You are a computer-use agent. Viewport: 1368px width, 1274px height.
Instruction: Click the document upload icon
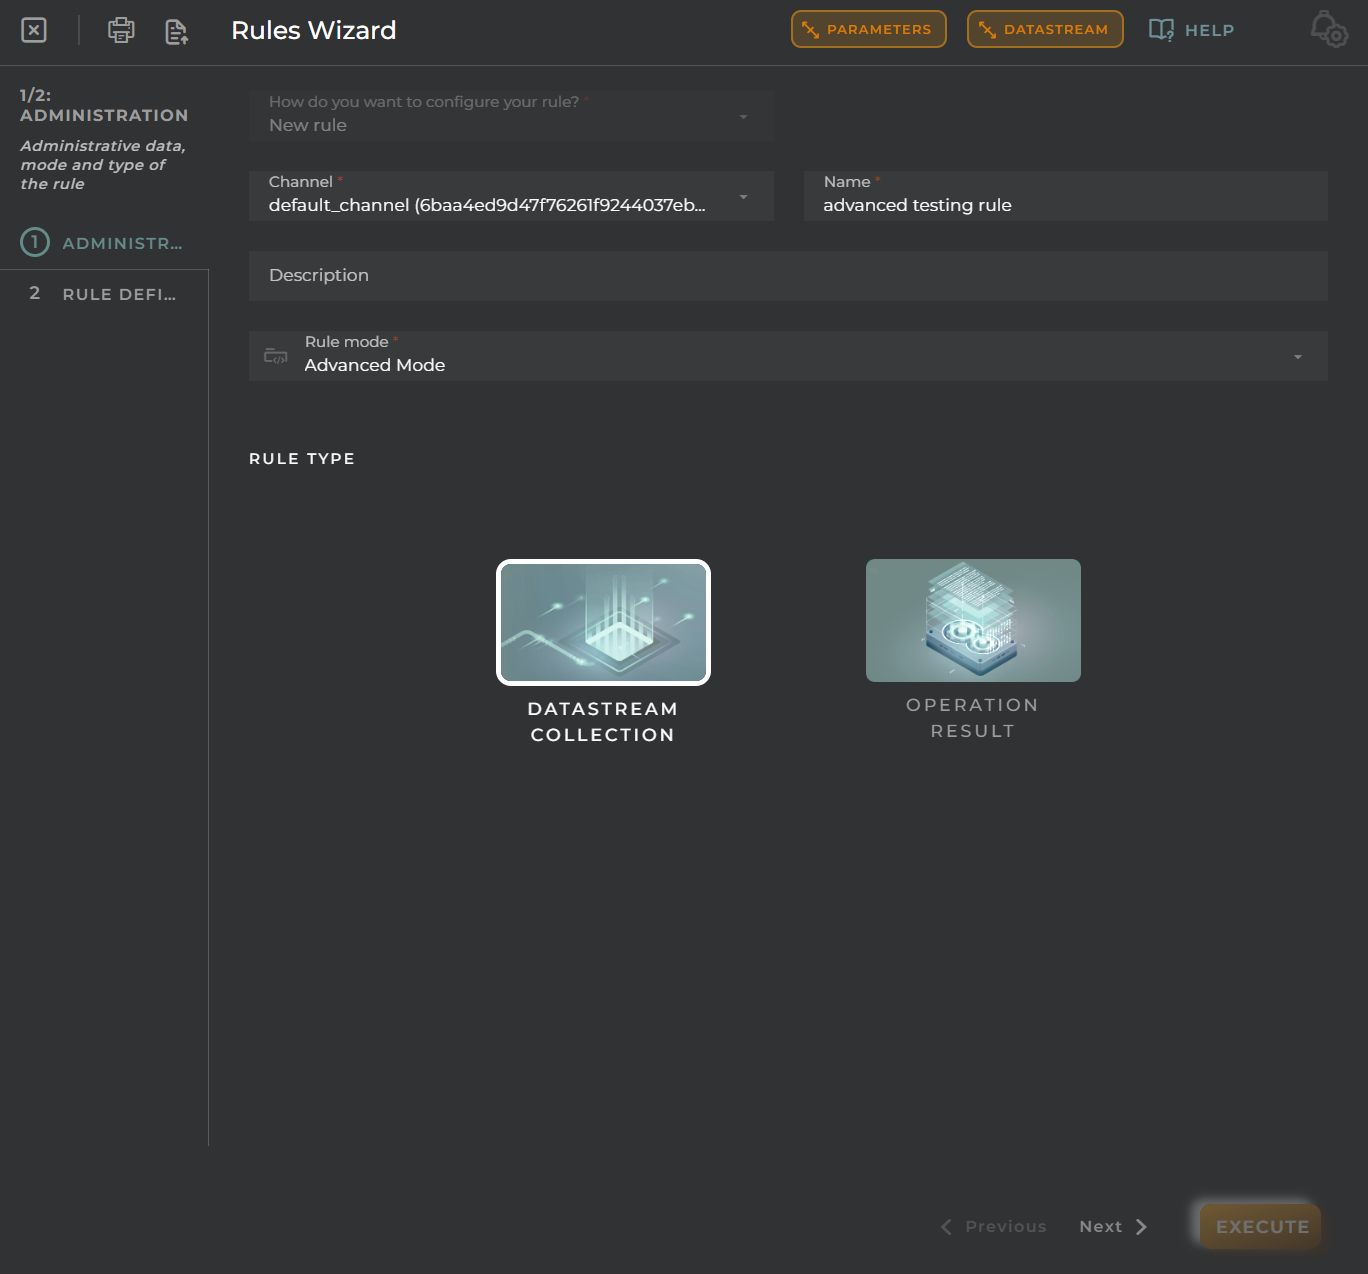pos(176,31)
